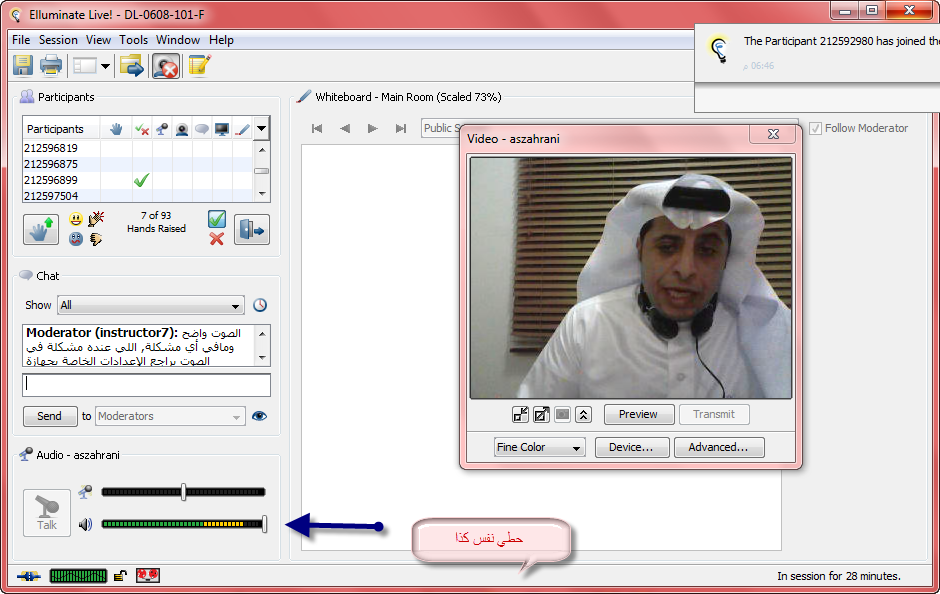The height and width of the screenshot is (594, 940).
Task: Click the connection status icon in status bar
Action: click(29, 576)
